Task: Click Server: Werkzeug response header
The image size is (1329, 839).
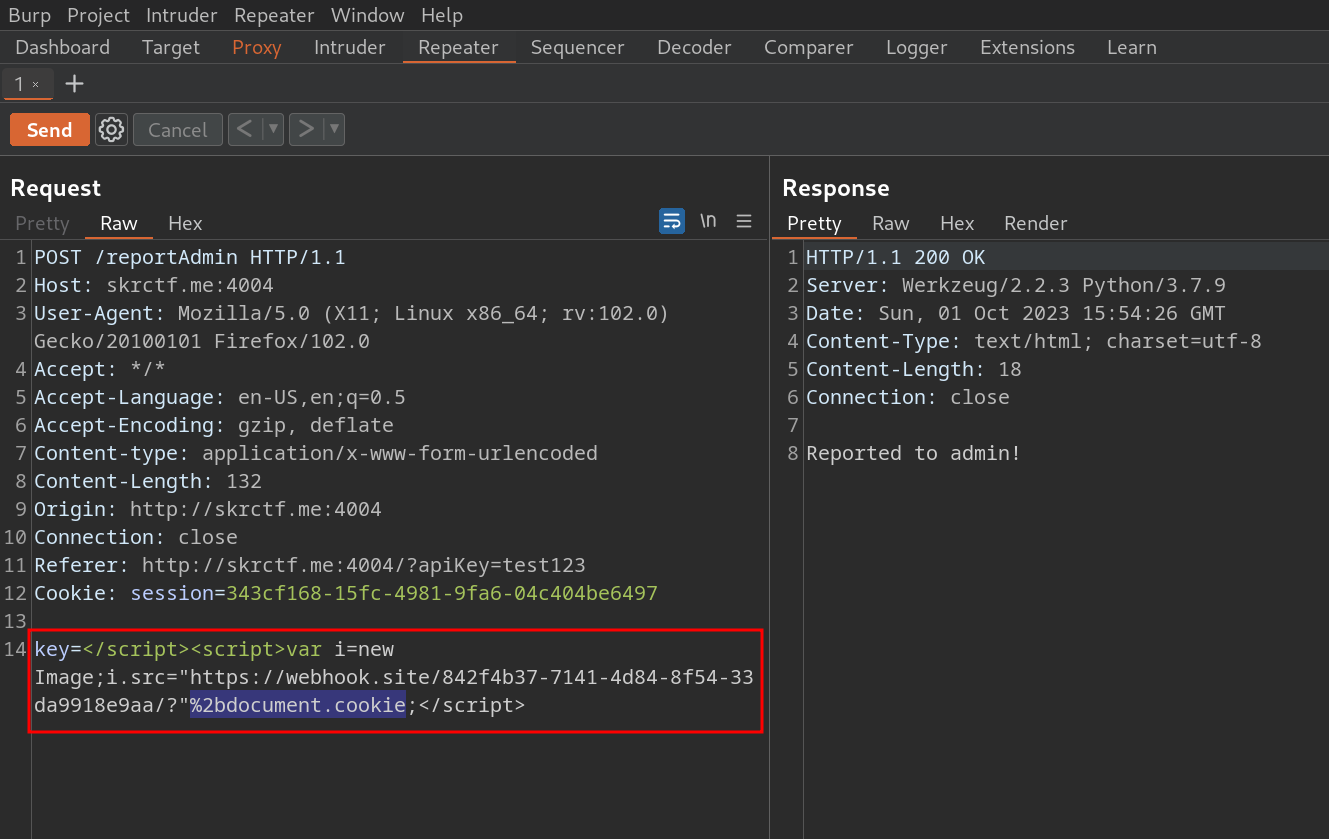Action: point(1016,285)
